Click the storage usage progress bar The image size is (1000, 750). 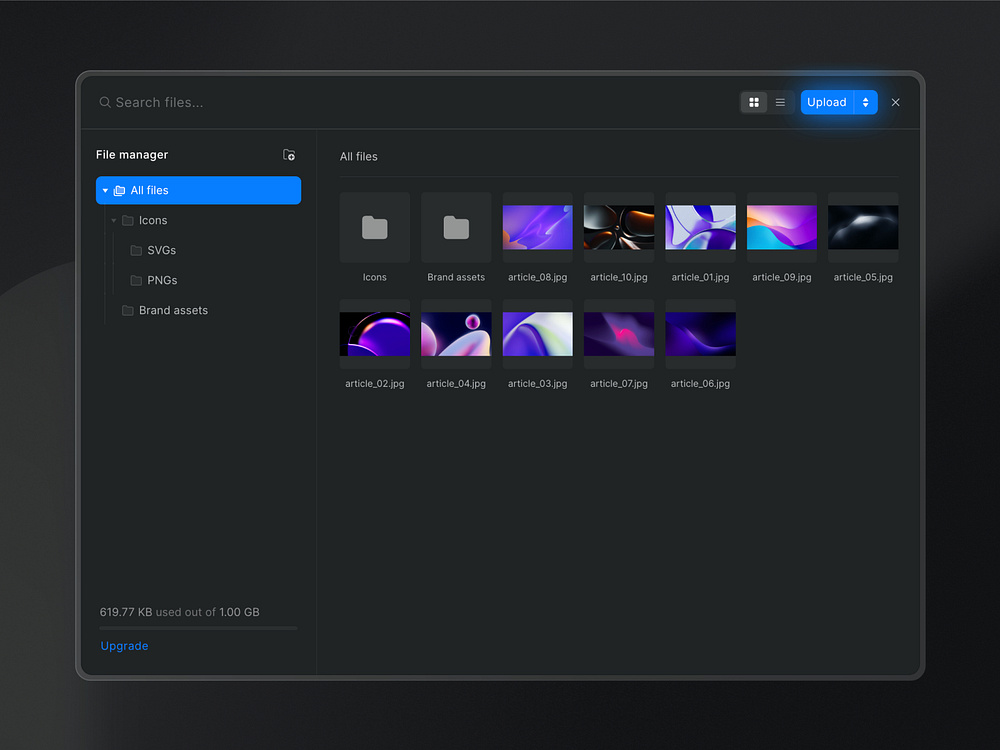198,628
